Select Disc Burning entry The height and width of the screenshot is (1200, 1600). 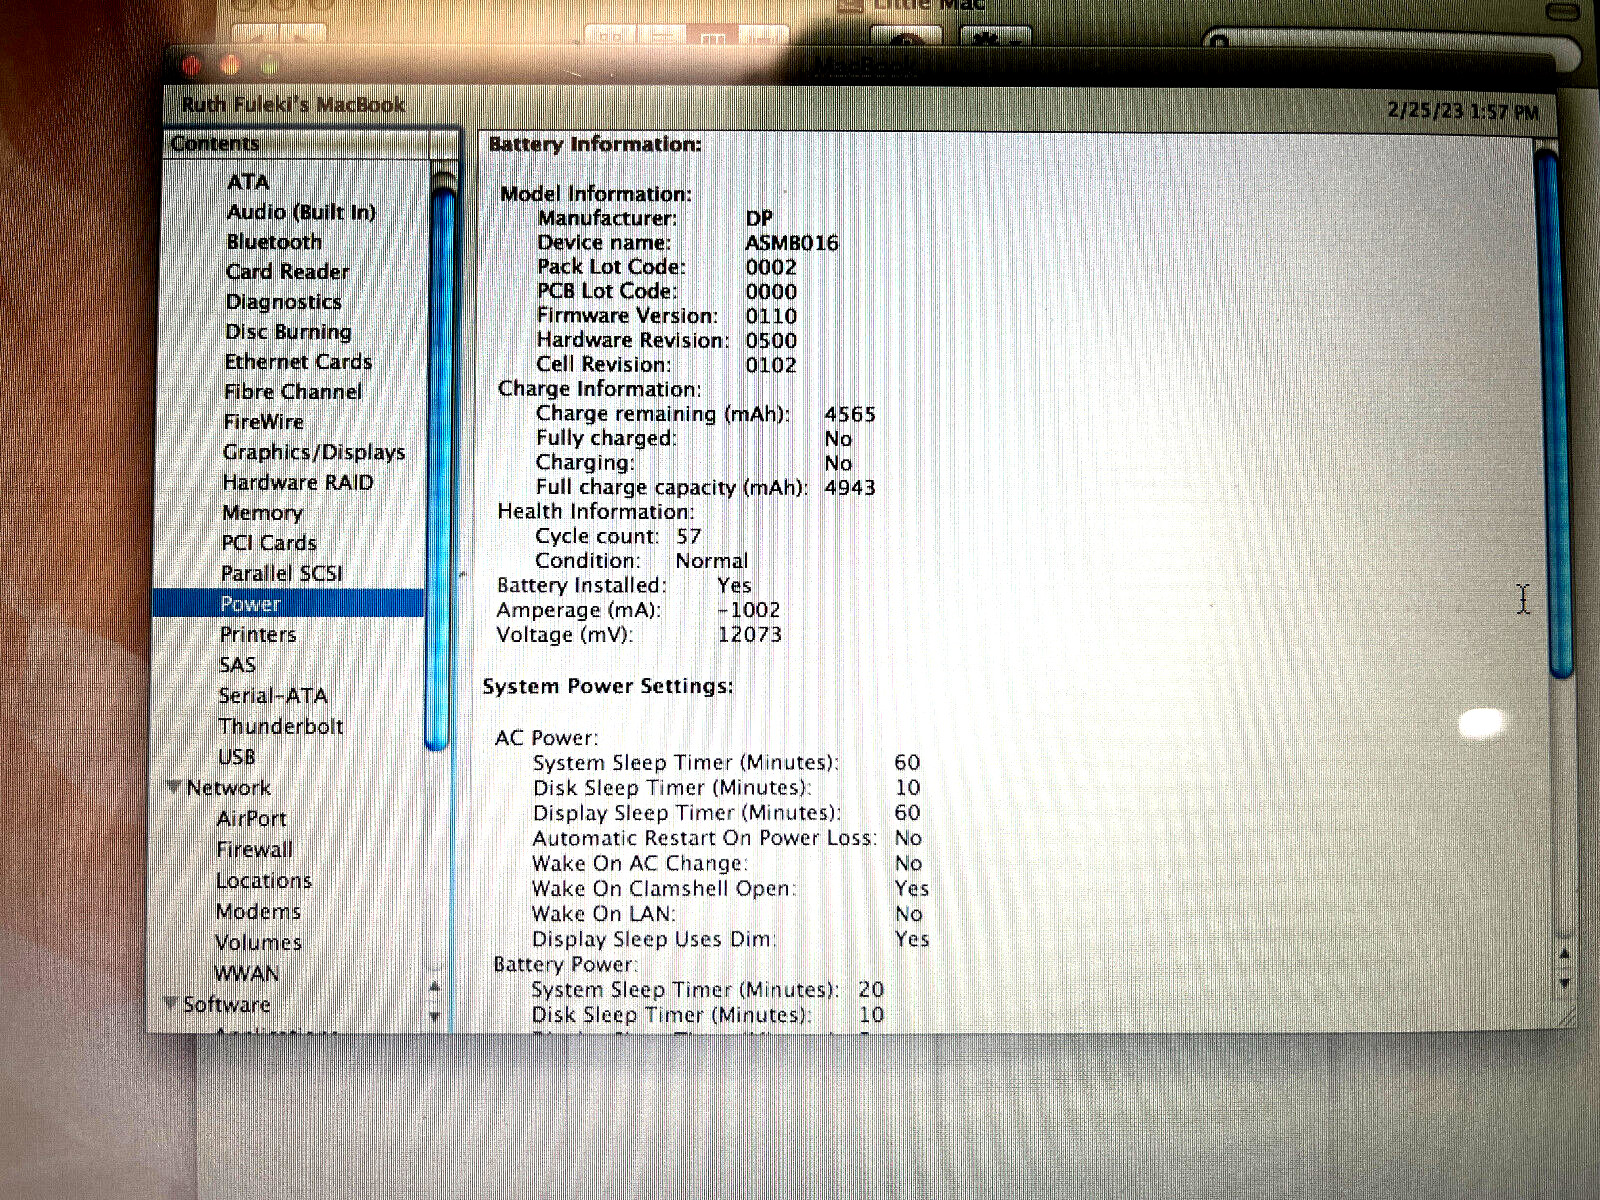(x=288, y=332)
